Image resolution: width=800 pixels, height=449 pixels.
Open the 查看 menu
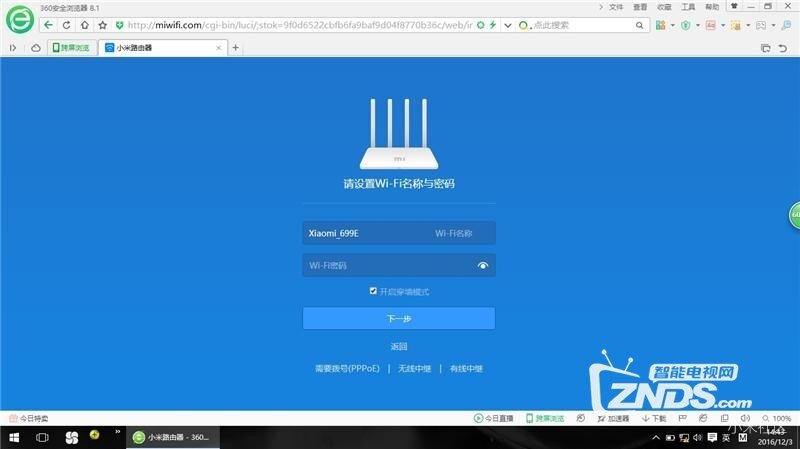point(640,7)
